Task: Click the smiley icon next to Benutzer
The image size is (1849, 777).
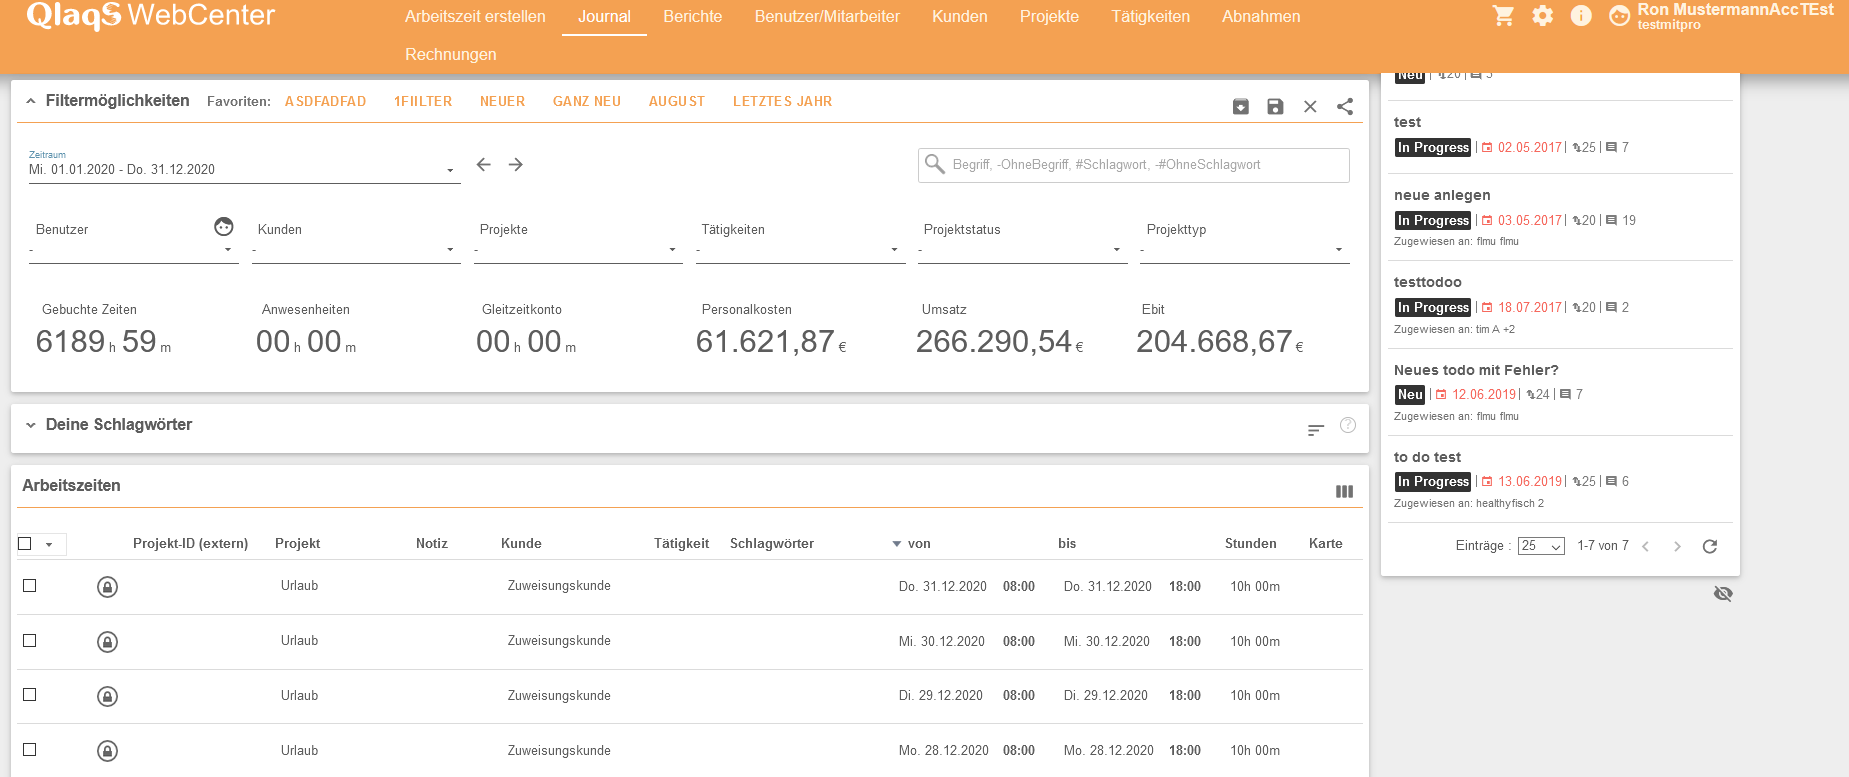Action: click(224, 227)
